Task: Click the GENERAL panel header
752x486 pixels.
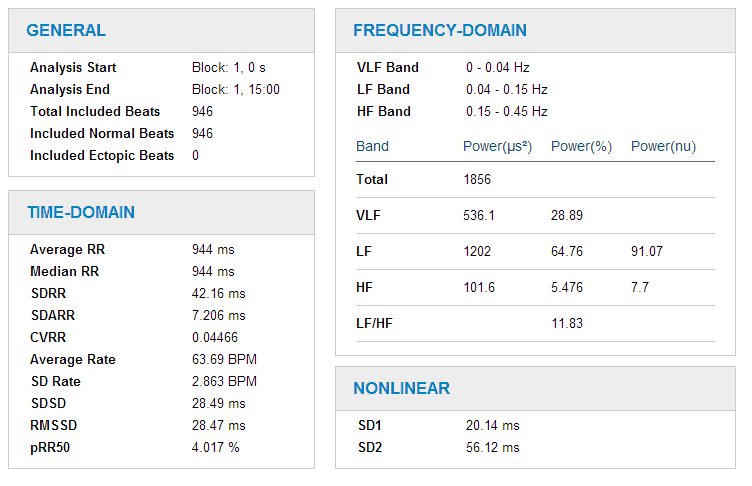Action: (x=66, y=30)
